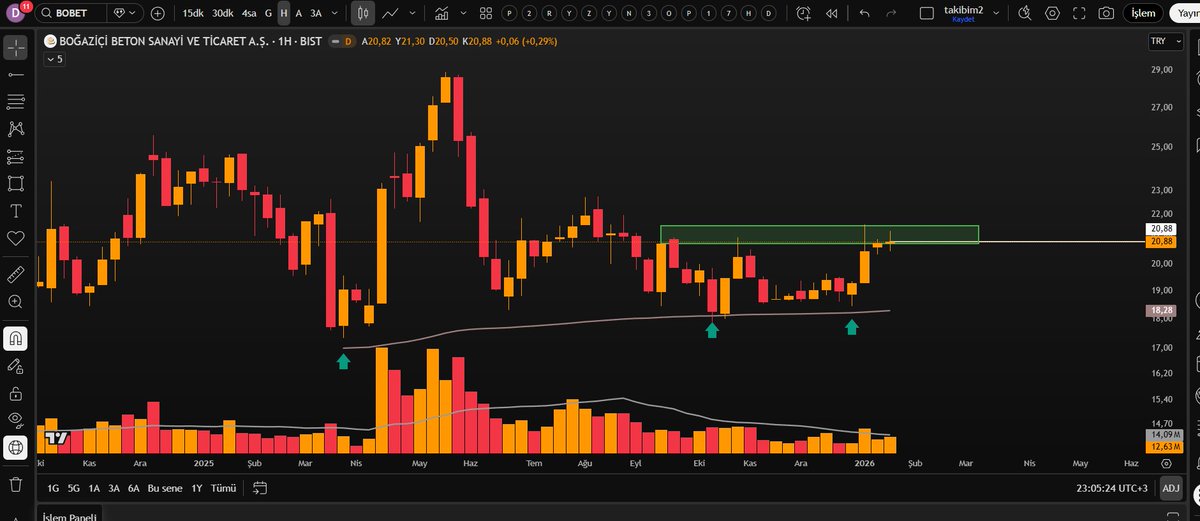Open the chart patterns tool
The height and width of the screenshot is (521, 1200).
[x=16, y=129]
